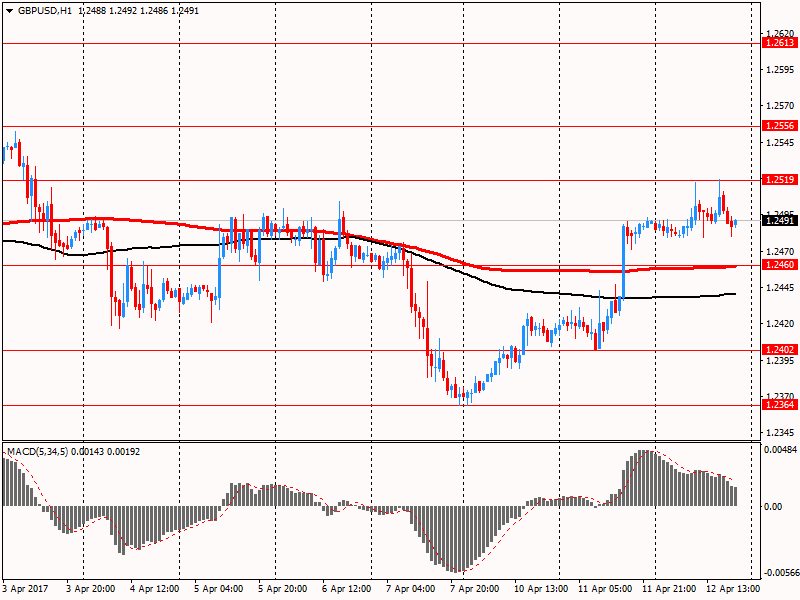This screenshot has width=800, height=600.
Task: Click the 1.2364 red price level tag
Action: coord(779,405)
